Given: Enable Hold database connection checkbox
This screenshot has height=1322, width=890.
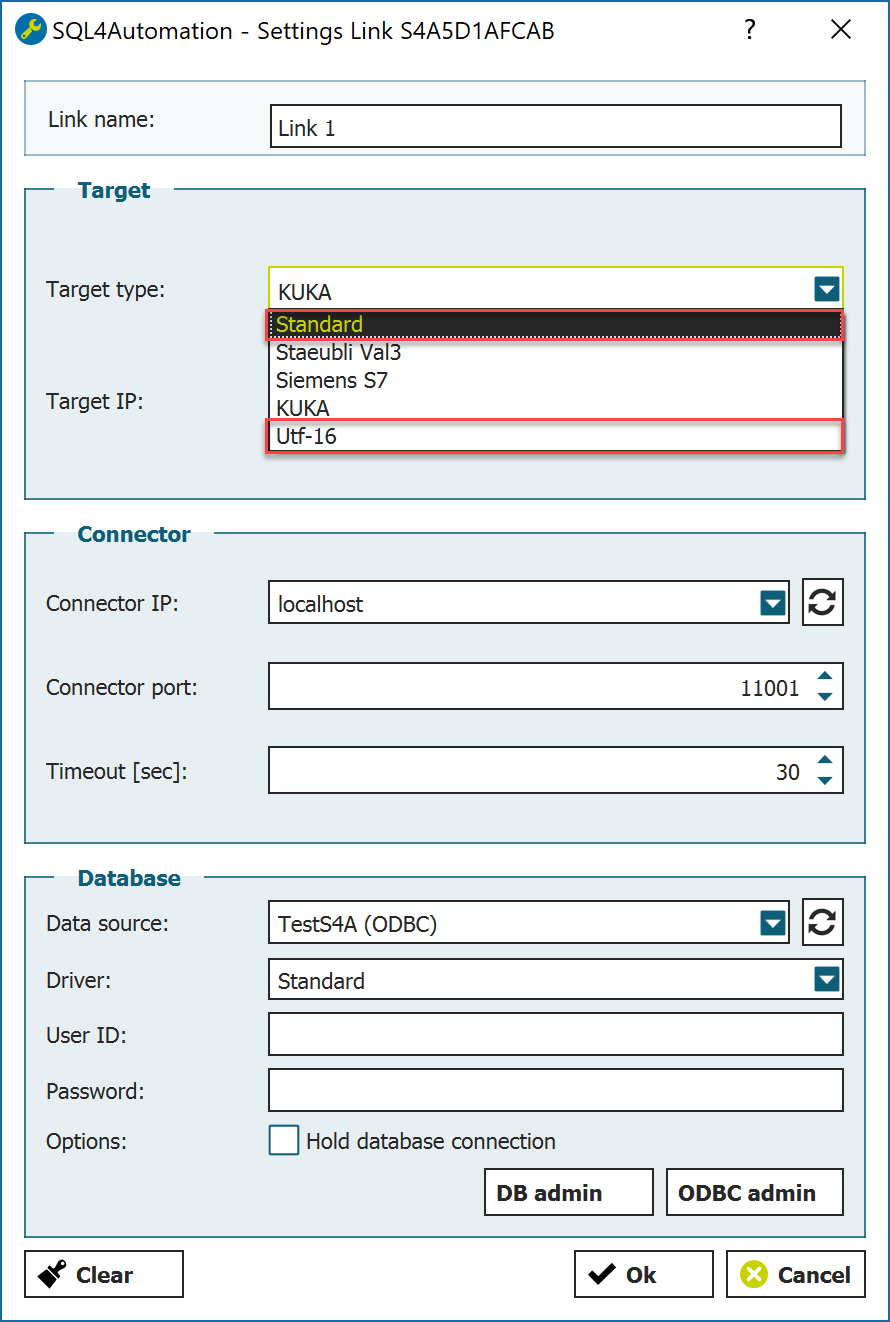Looking at the screenshot, I should pyautogui.click(x=284, y=1140).
